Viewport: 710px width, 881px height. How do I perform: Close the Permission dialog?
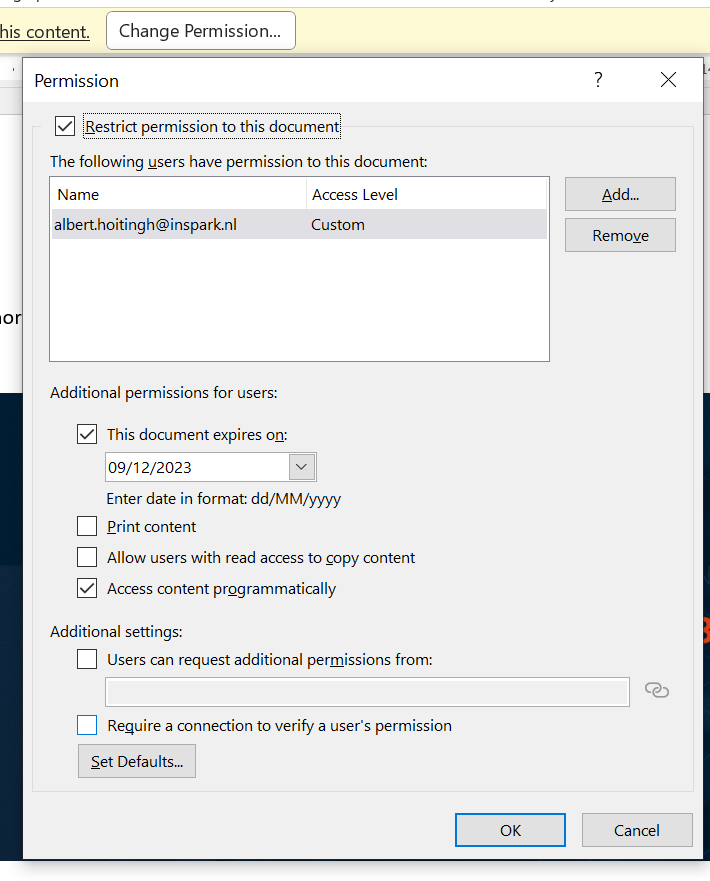pyautogui.click(x=669, y=80)
